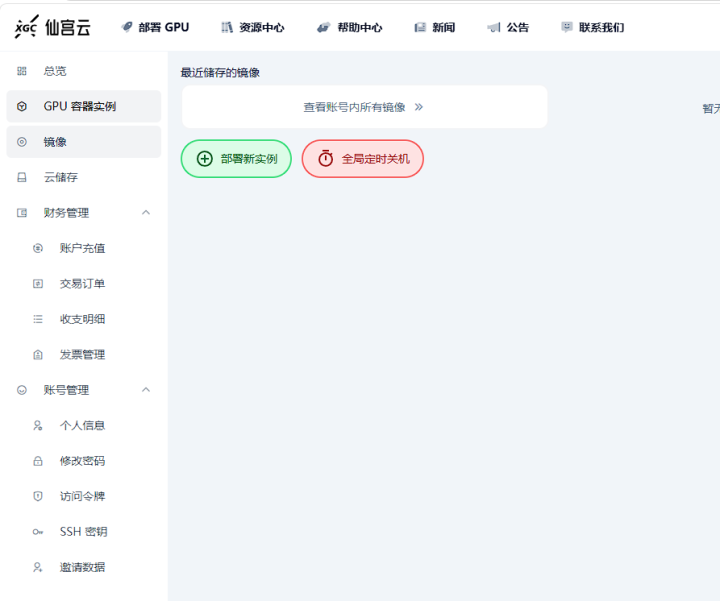Open 资源中心 in top navigation
The height and width of the screenshot is (601, 720).
click(252, 28)
